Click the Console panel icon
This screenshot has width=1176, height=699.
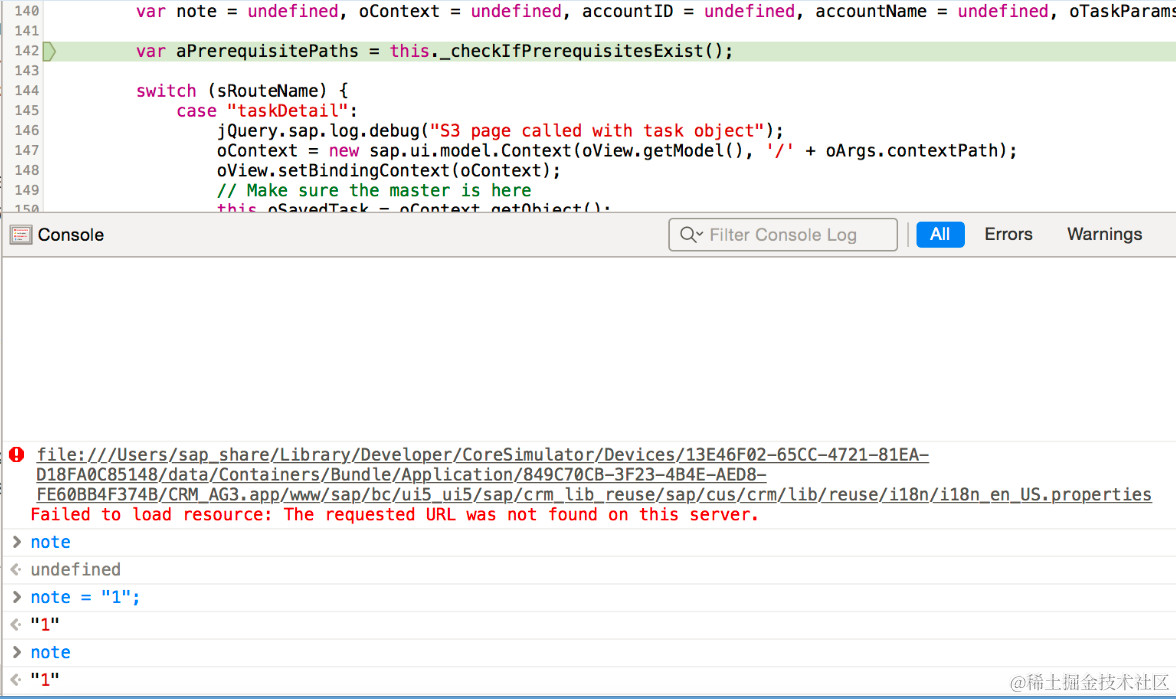point(21,235)
